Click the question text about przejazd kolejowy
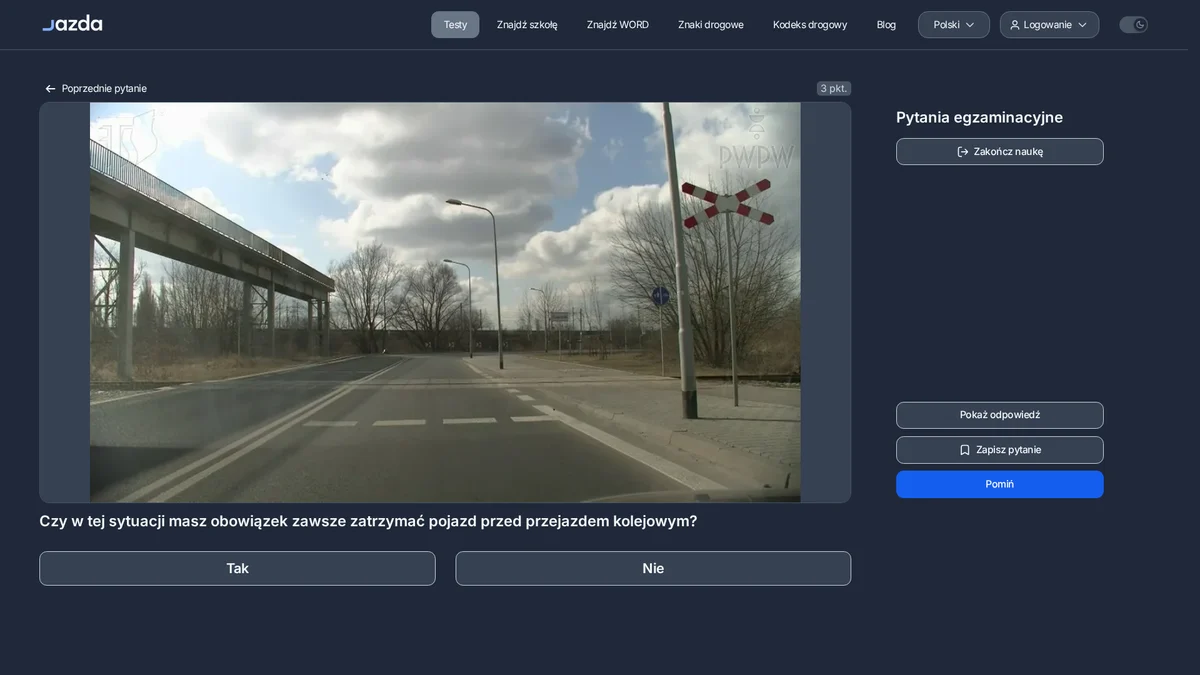Image resolution: width=1200 pixels, height=675 pixels. [368, 521]
